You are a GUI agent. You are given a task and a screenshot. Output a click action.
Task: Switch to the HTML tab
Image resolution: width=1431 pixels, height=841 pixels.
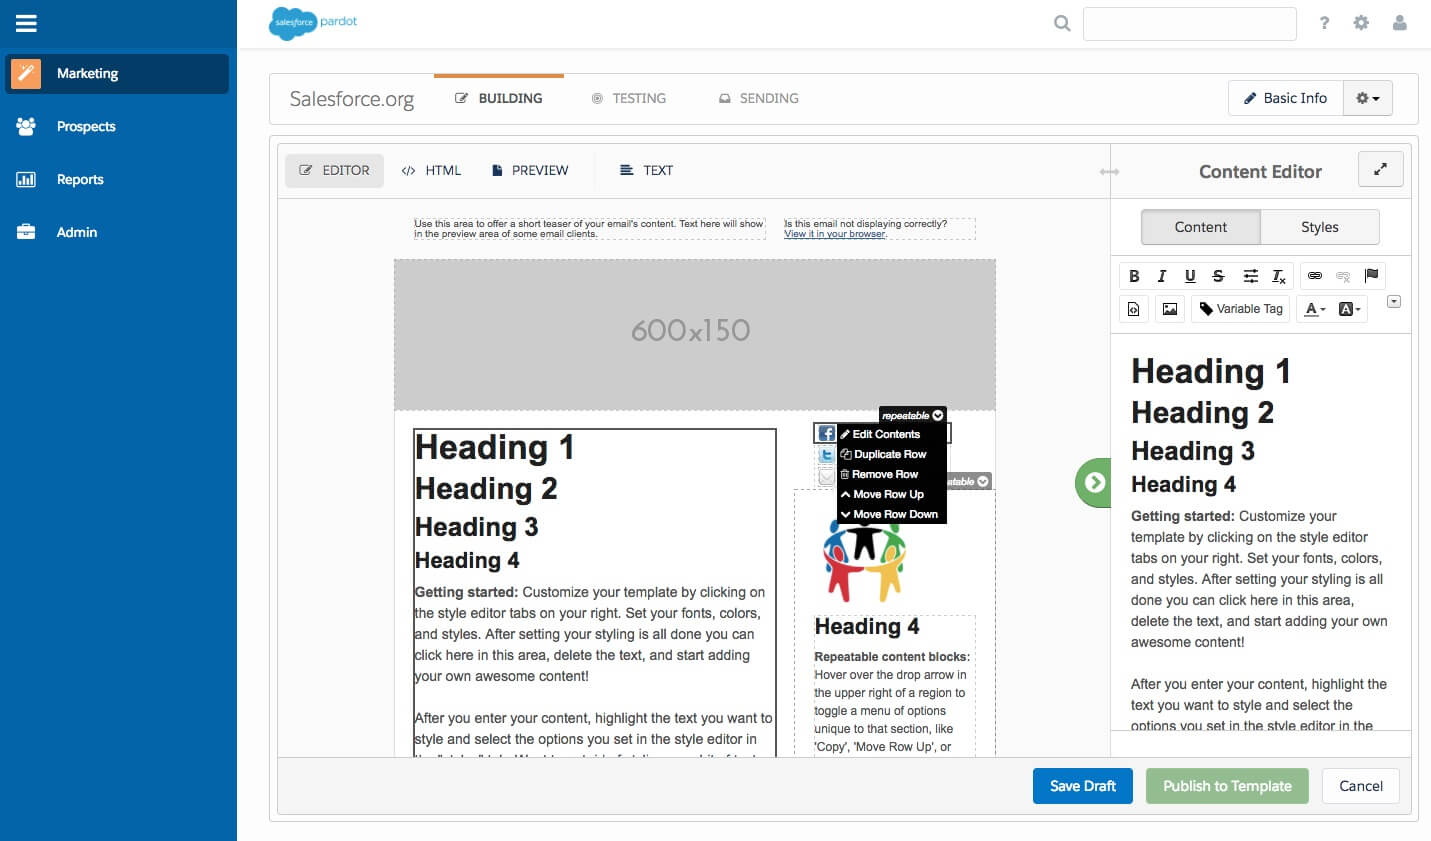pyautogui.click(x=431, y=170)
